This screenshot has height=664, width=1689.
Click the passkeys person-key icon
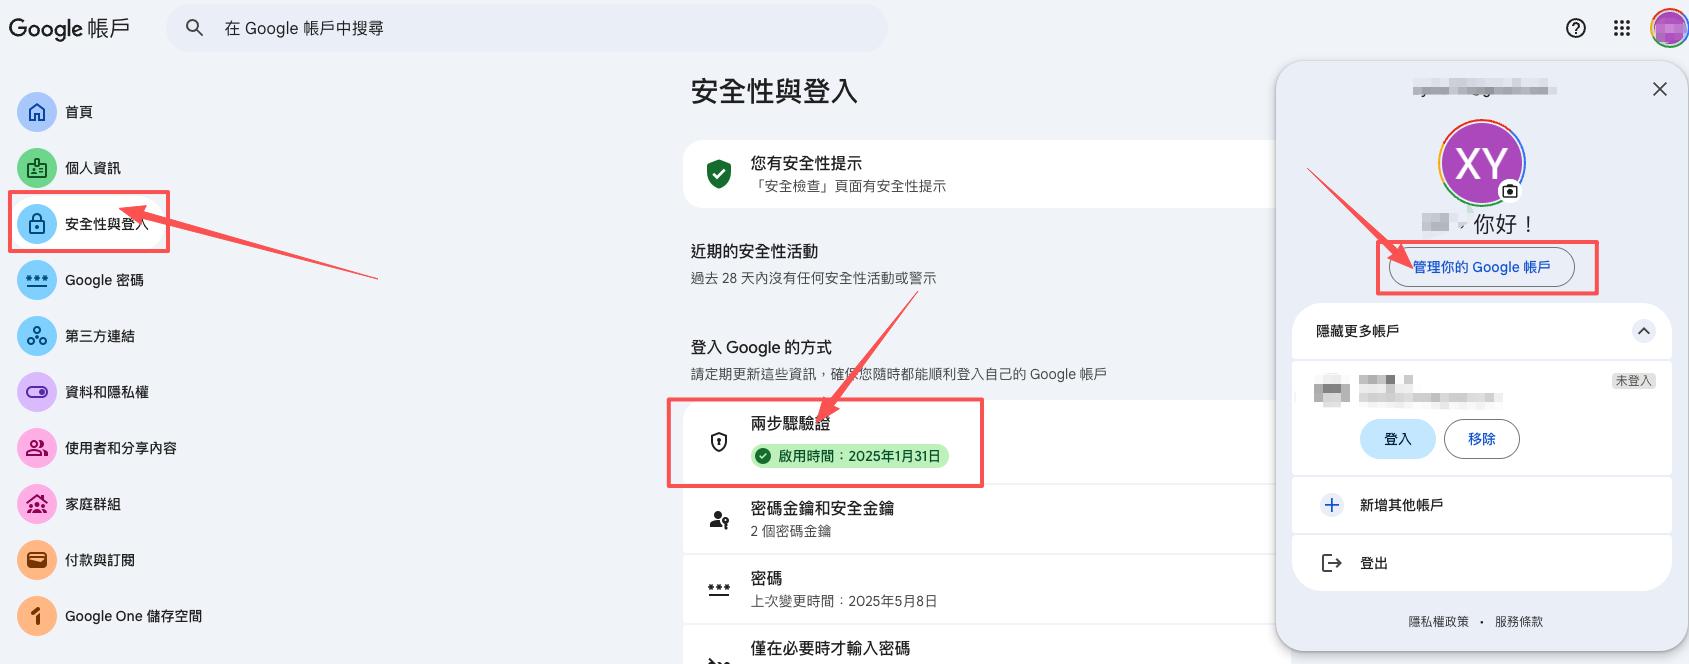[x=719, y=519]
